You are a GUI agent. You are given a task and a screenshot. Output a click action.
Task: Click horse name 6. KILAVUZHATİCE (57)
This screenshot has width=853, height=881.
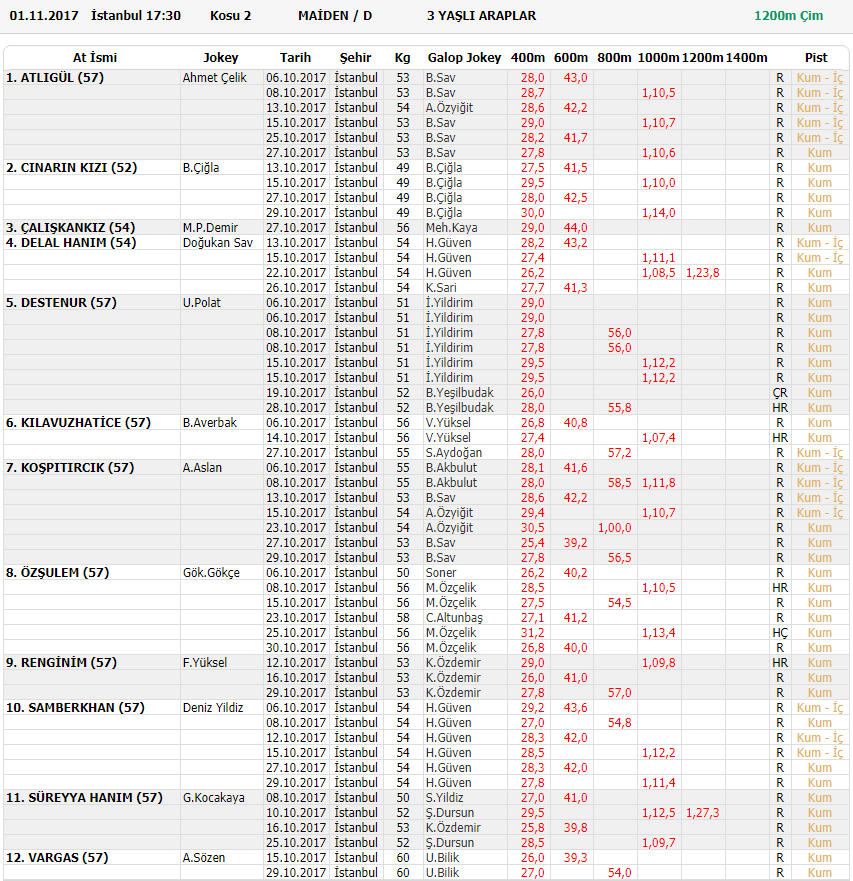point(78,423)
